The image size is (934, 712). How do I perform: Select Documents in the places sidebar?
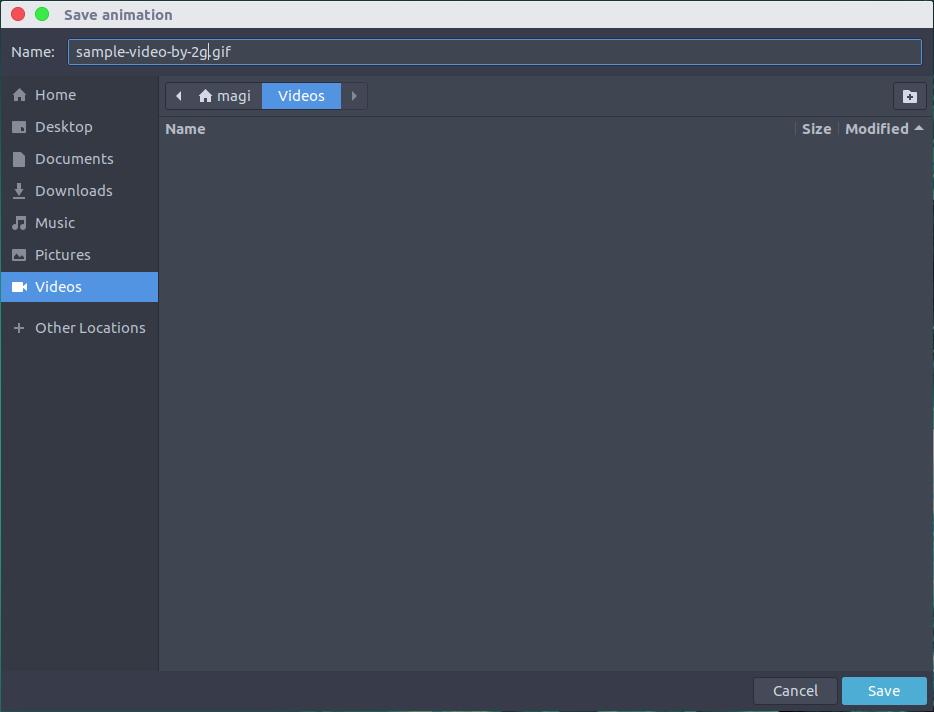(x=79, y=159)
